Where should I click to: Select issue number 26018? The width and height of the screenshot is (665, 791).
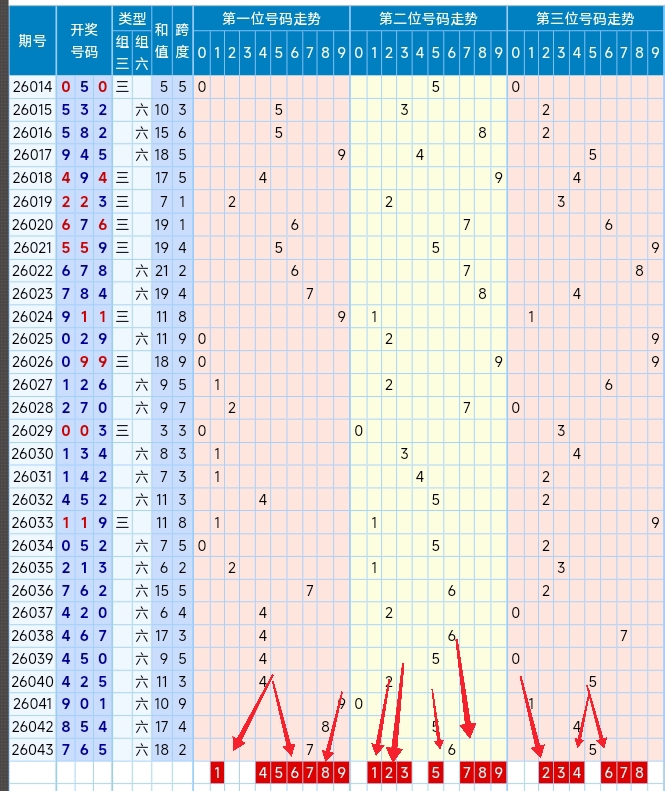(32, 178)
